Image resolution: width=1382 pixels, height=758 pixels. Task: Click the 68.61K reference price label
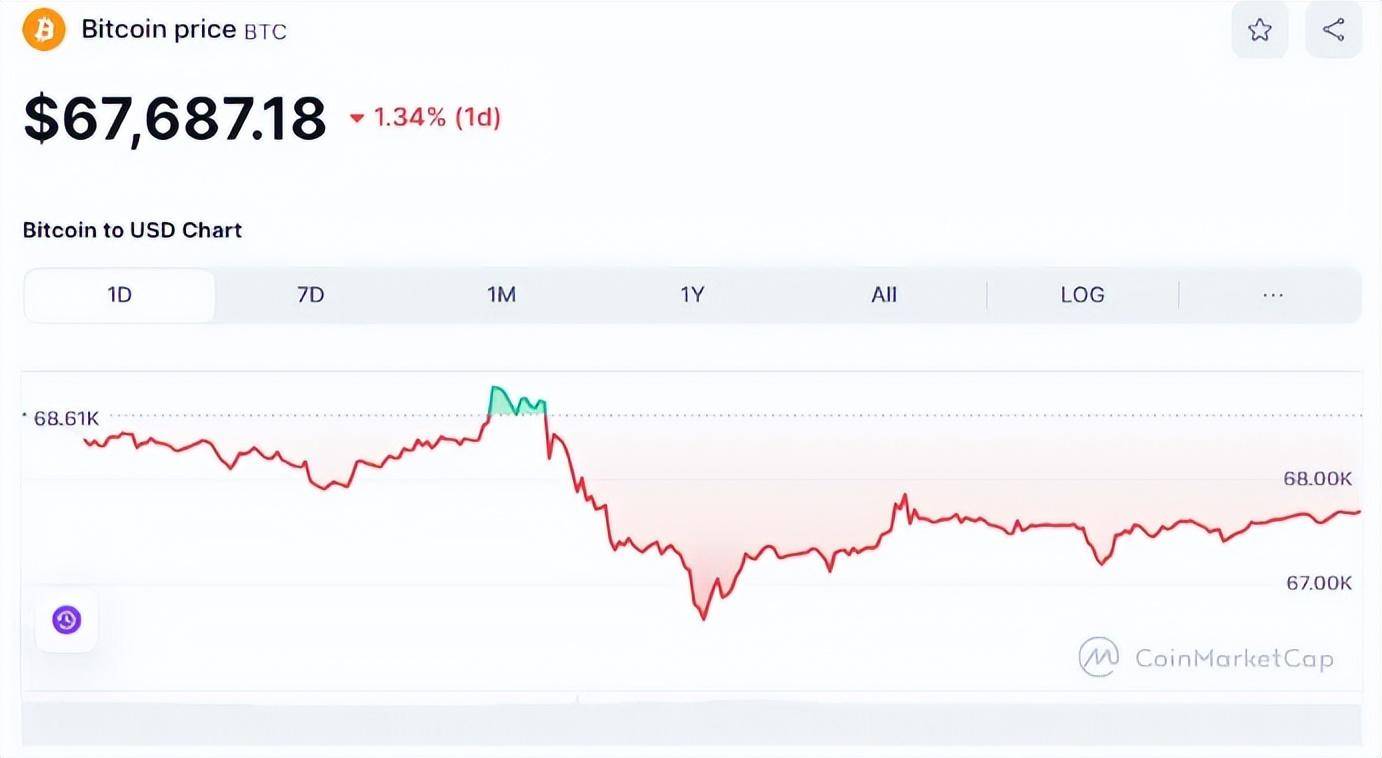coord(65,418)
